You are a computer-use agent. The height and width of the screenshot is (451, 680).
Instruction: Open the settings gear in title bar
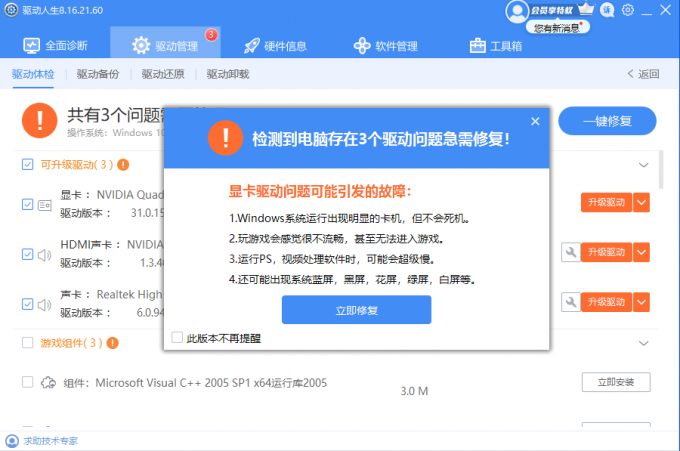pos(628,10)
